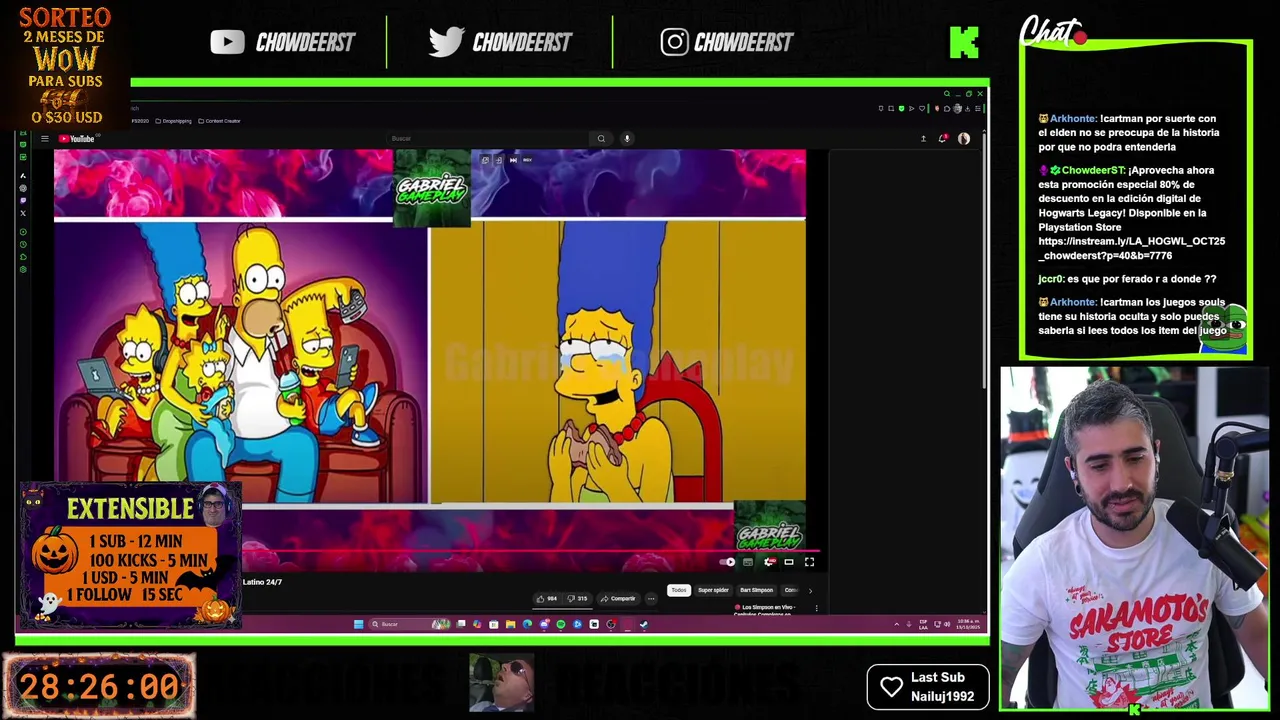Click the ChowdeerST Instagram icon
Screen dimensions: 1280x720
pyautogui.click(x=674, y=42)
